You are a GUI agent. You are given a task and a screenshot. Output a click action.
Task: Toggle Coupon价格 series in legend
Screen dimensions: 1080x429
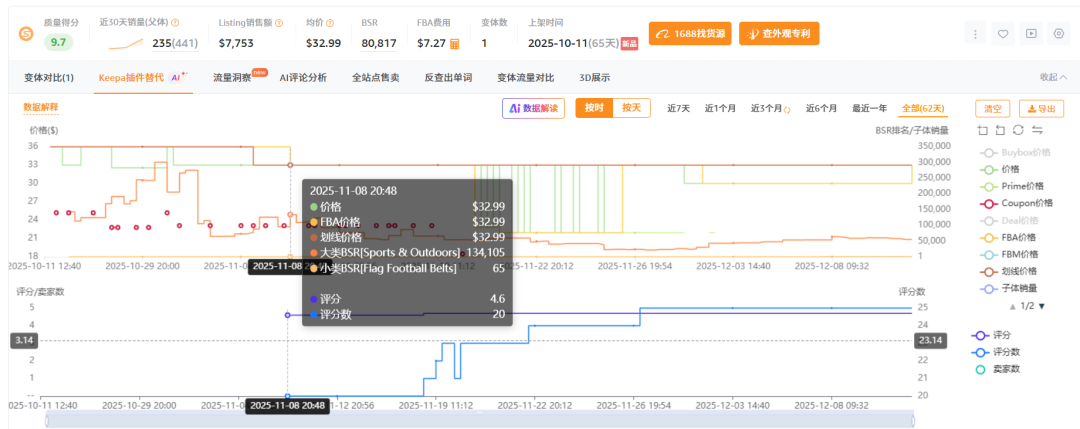coord(1015,203)
